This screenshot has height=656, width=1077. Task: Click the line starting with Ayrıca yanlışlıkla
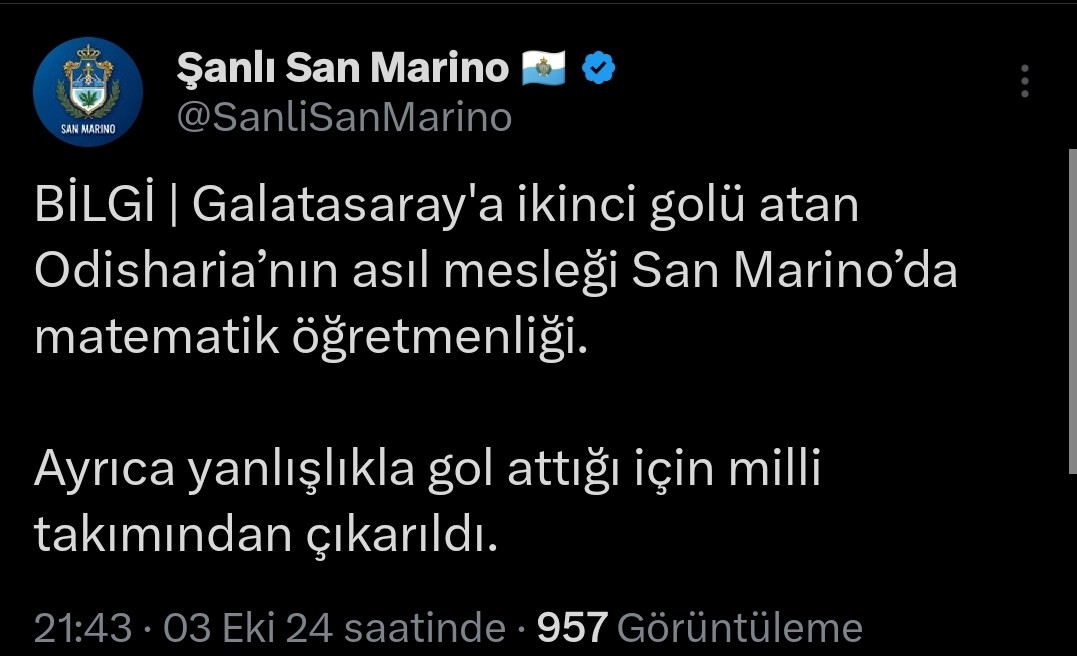pyautogui.click(x=427, y=469)
